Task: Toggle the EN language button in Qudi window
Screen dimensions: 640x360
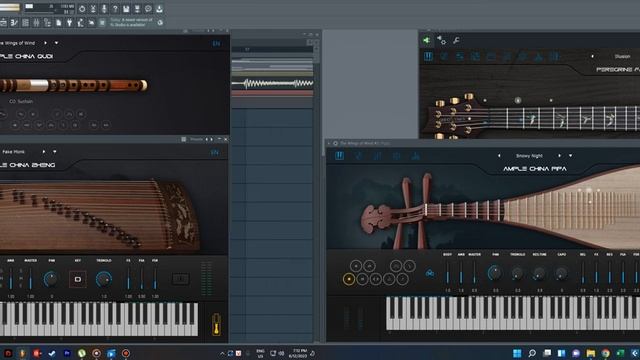Action: click(216, 43)
